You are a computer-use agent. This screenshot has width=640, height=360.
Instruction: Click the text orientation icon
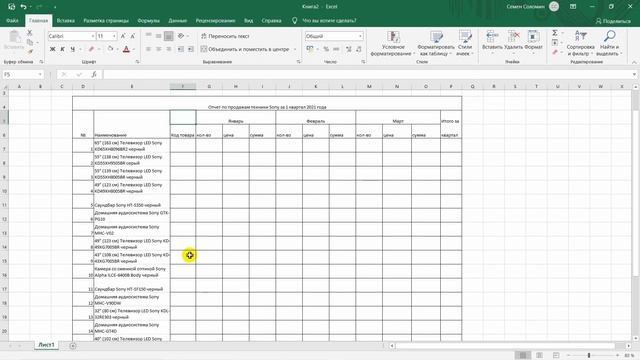[x=181, y=36]
